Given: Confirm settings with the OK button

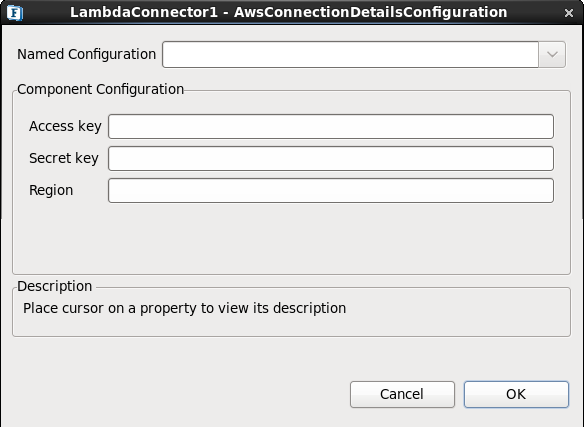Looking at the screenshot, I should [x=516, y=394].
